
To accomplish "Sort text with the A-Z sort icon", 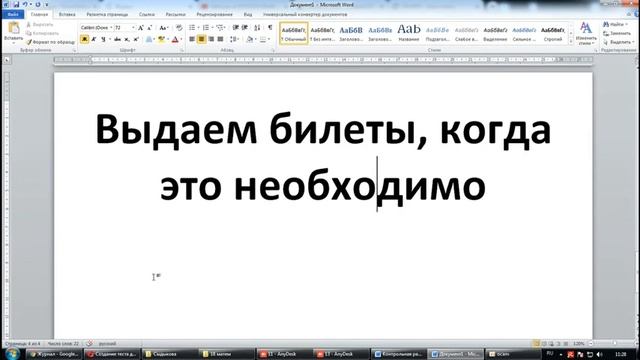I will (x=257, y=28).
